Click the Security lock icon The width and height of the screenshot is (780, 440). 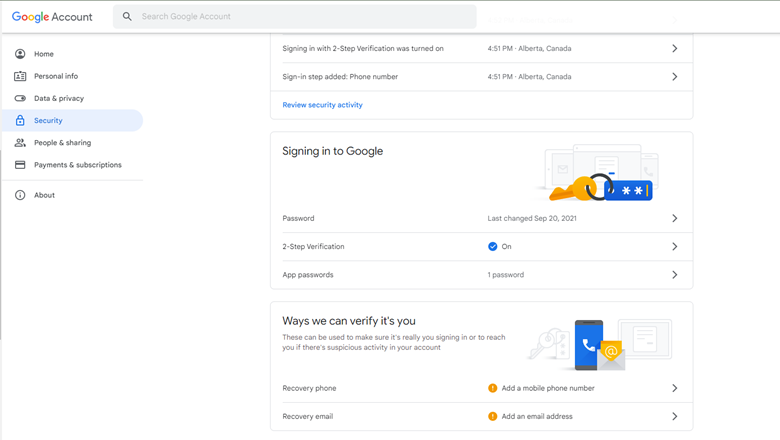[20, 120]
